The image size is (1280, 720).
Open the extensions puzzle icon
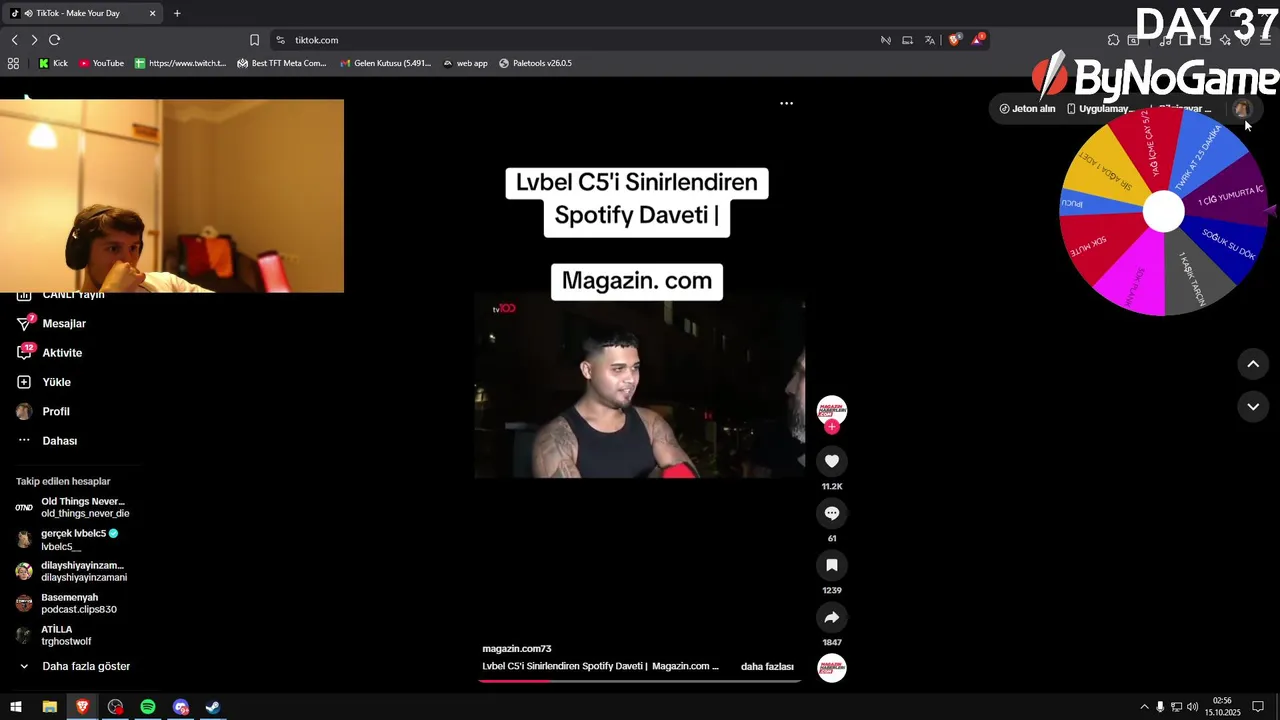tap(1113, 40)
